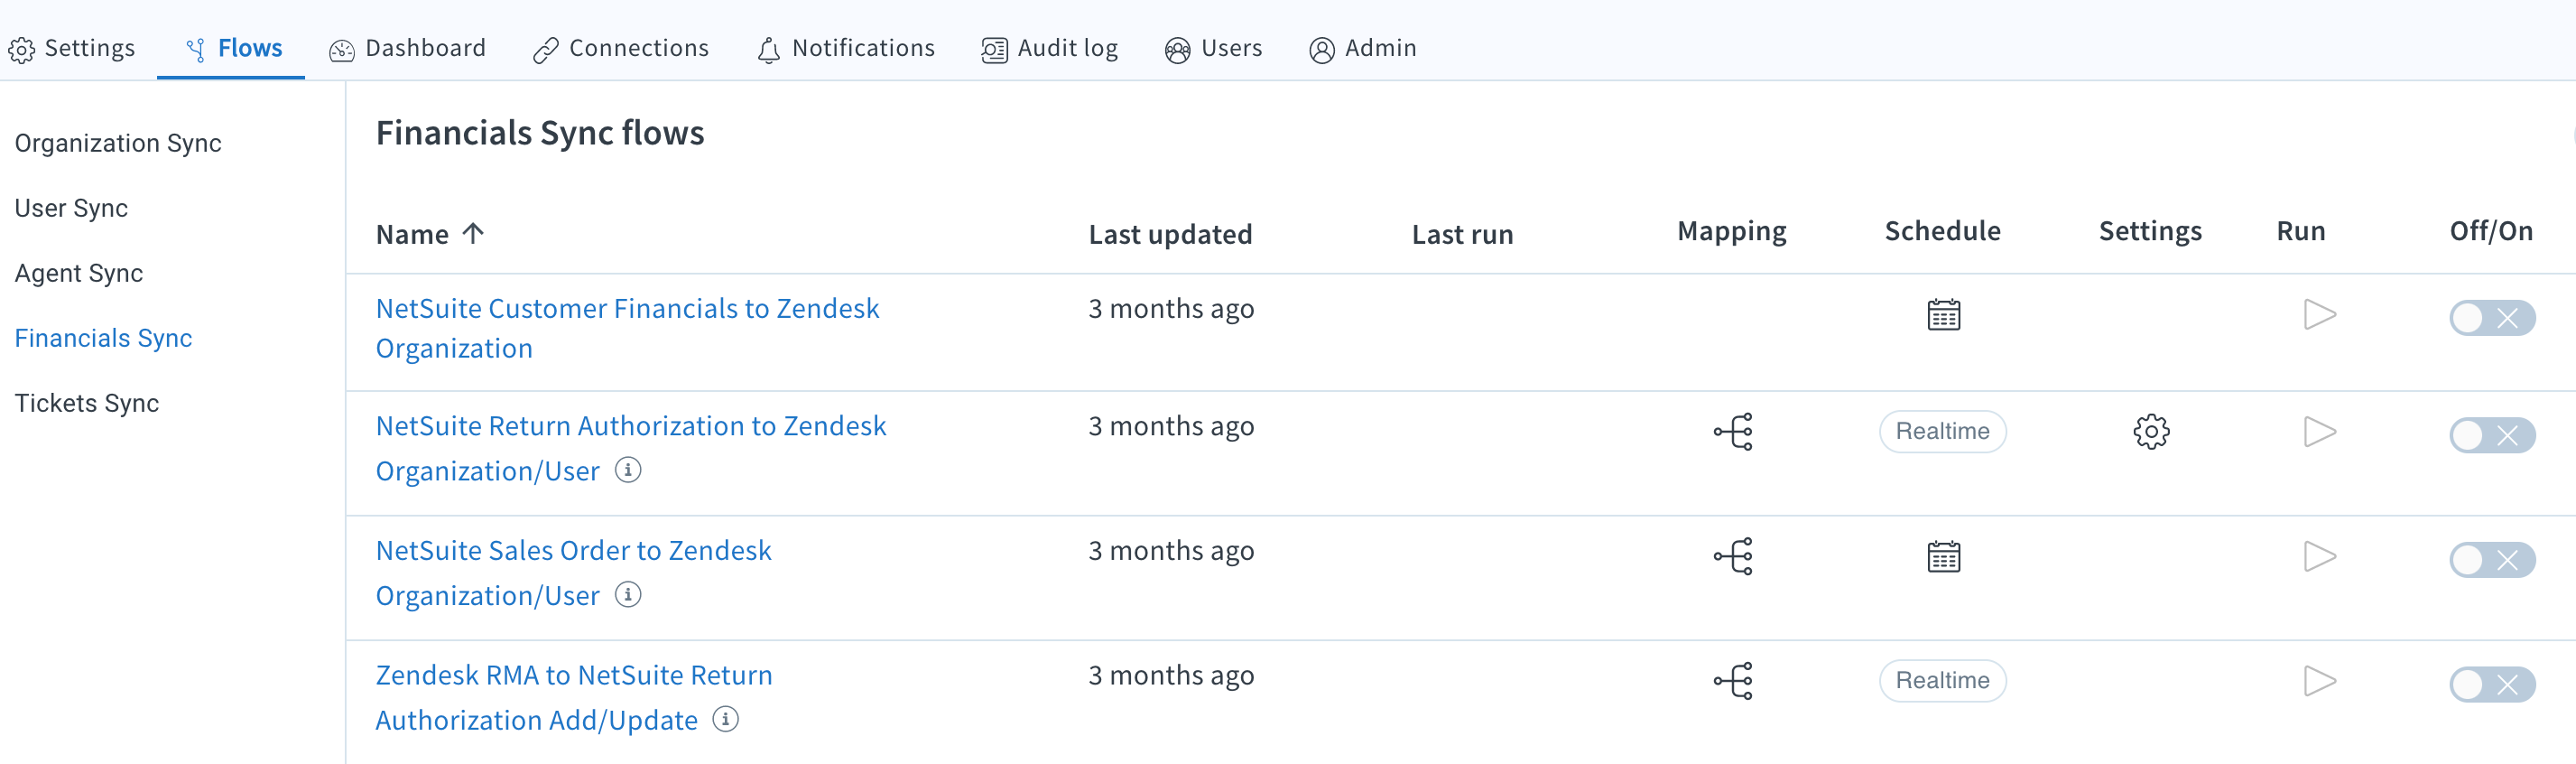Viewport: 2576px width, 764px height.
Task: Open mapping for NetSuite Return Authorization flow
Action: pos(1733,432)
